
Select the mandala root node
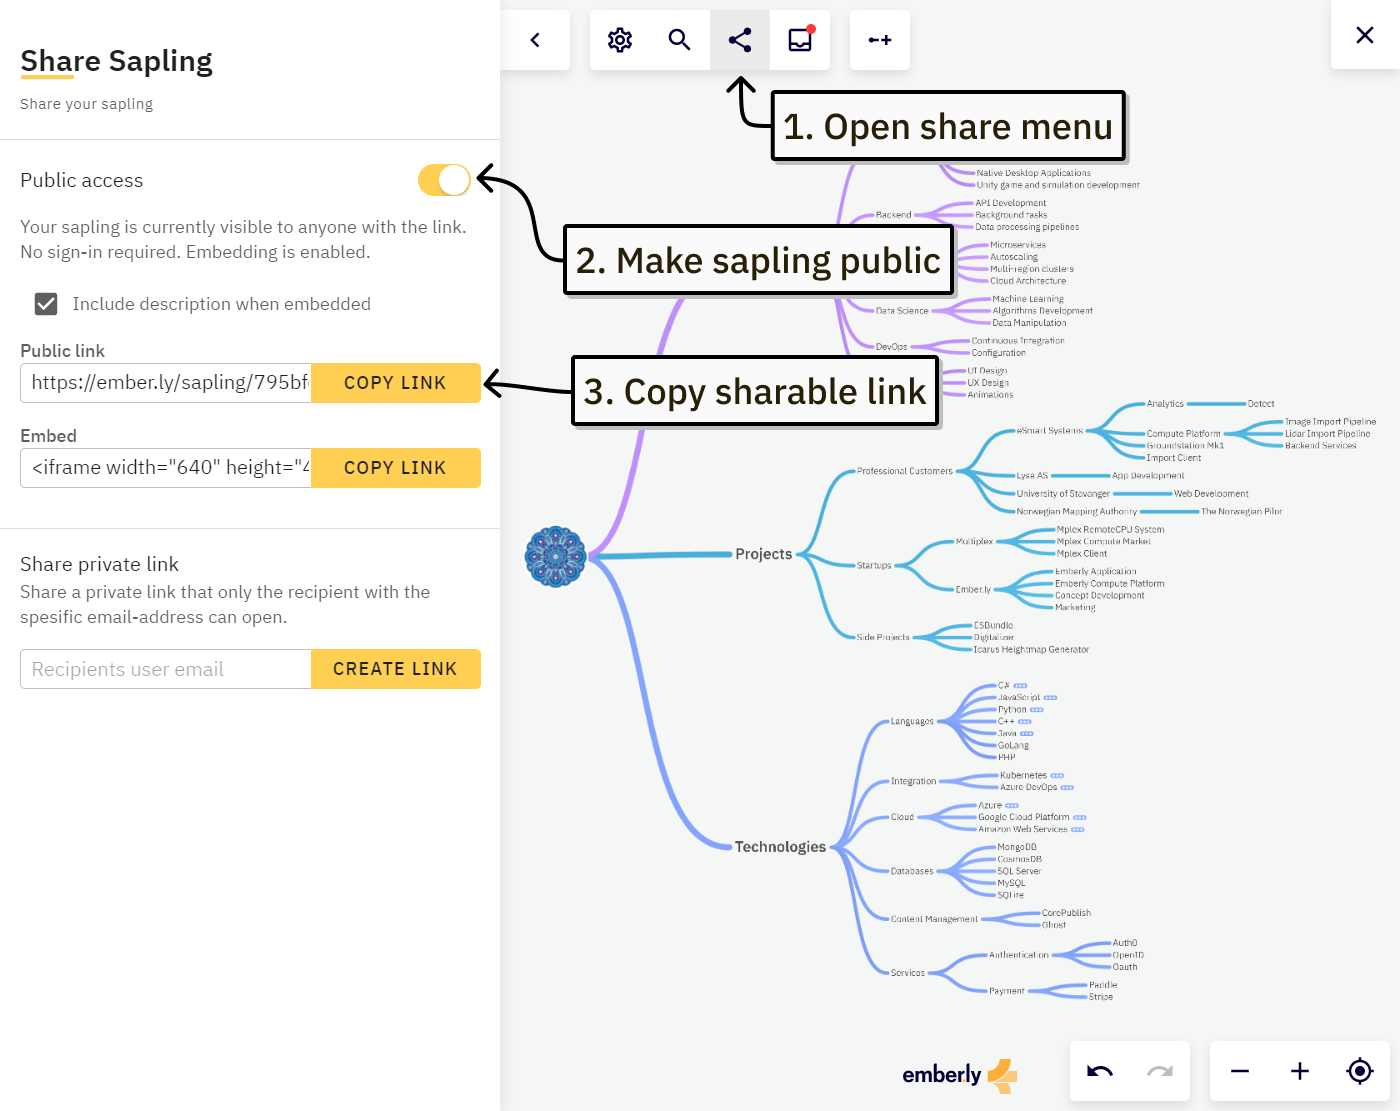555,556
